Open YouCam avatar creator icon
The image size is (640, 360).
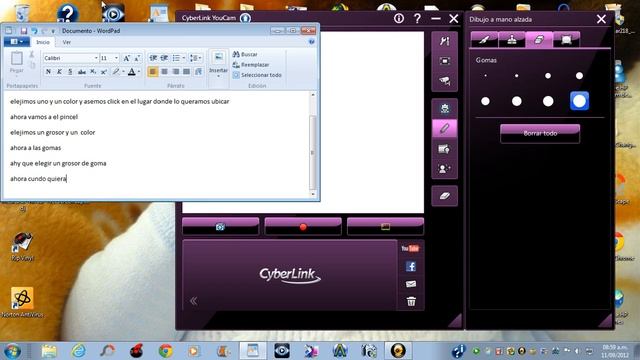tap(444, 168)
